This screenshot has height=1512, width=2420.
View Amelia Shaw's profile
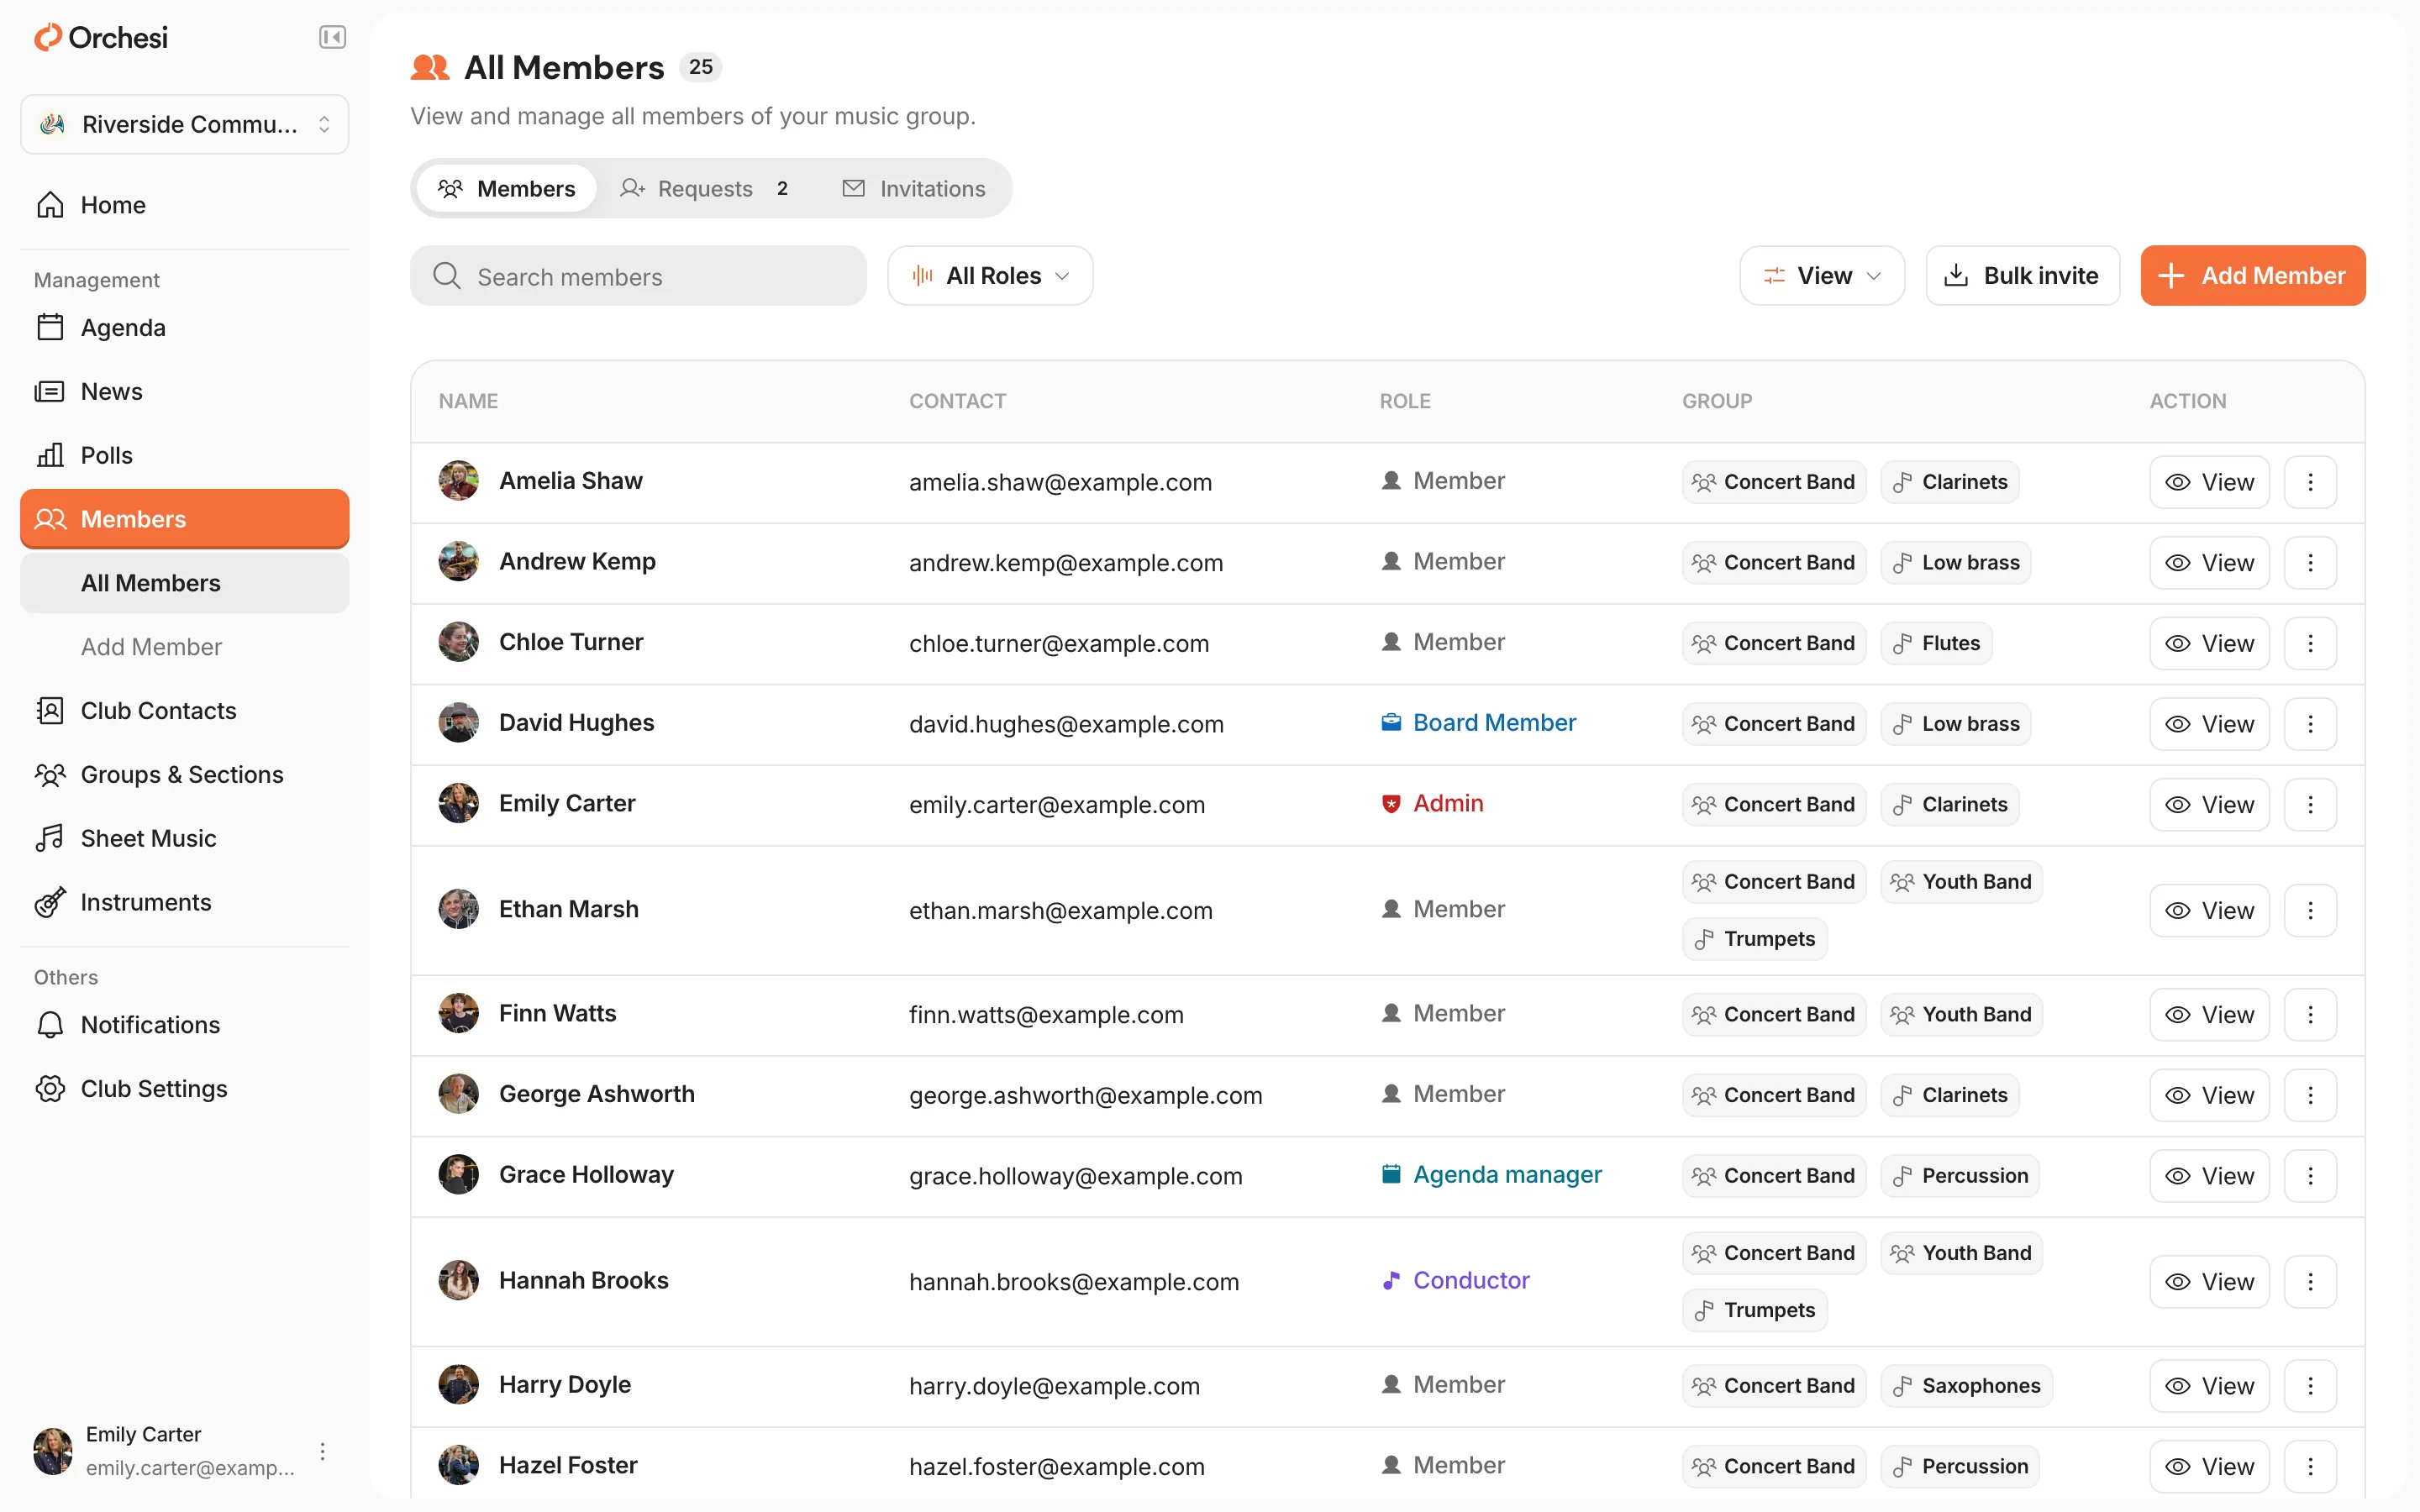click(2209, 482)
